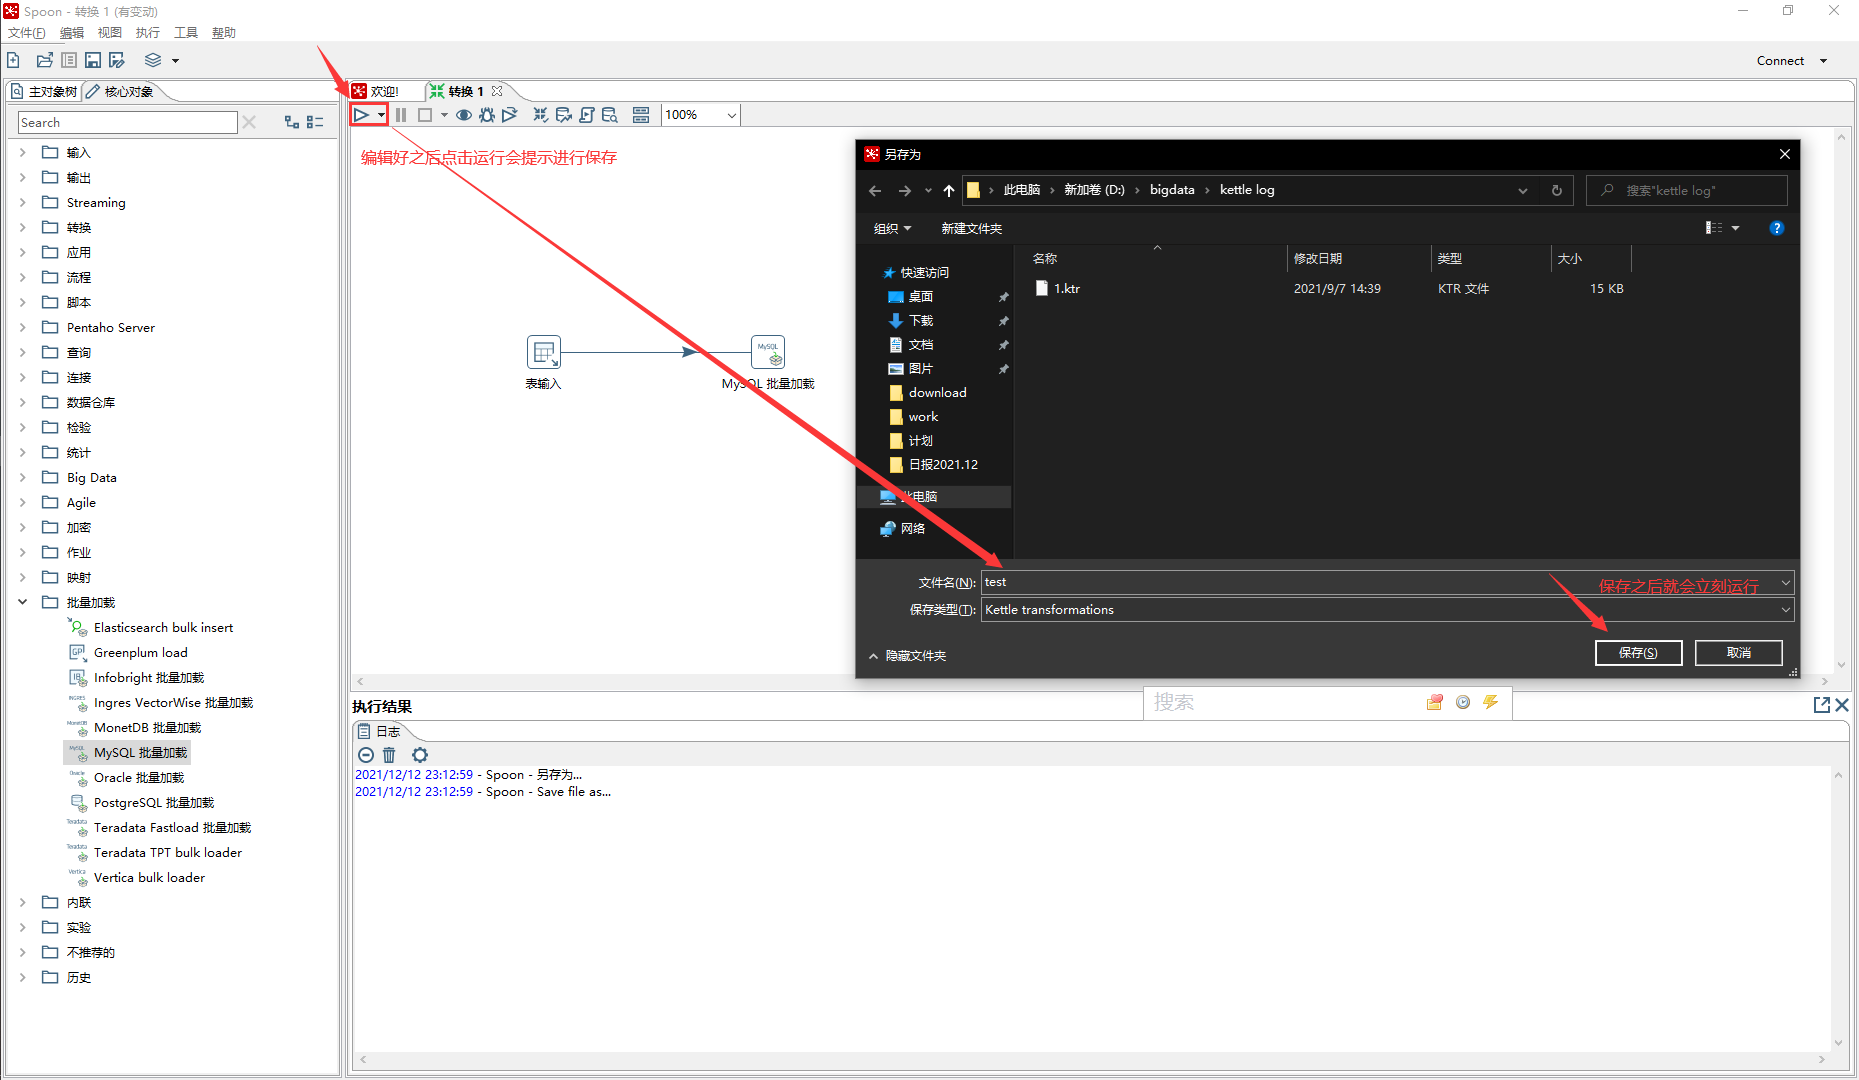Open the 编辑 menu
This screenshot has height=1080, width=1859.
72,33
